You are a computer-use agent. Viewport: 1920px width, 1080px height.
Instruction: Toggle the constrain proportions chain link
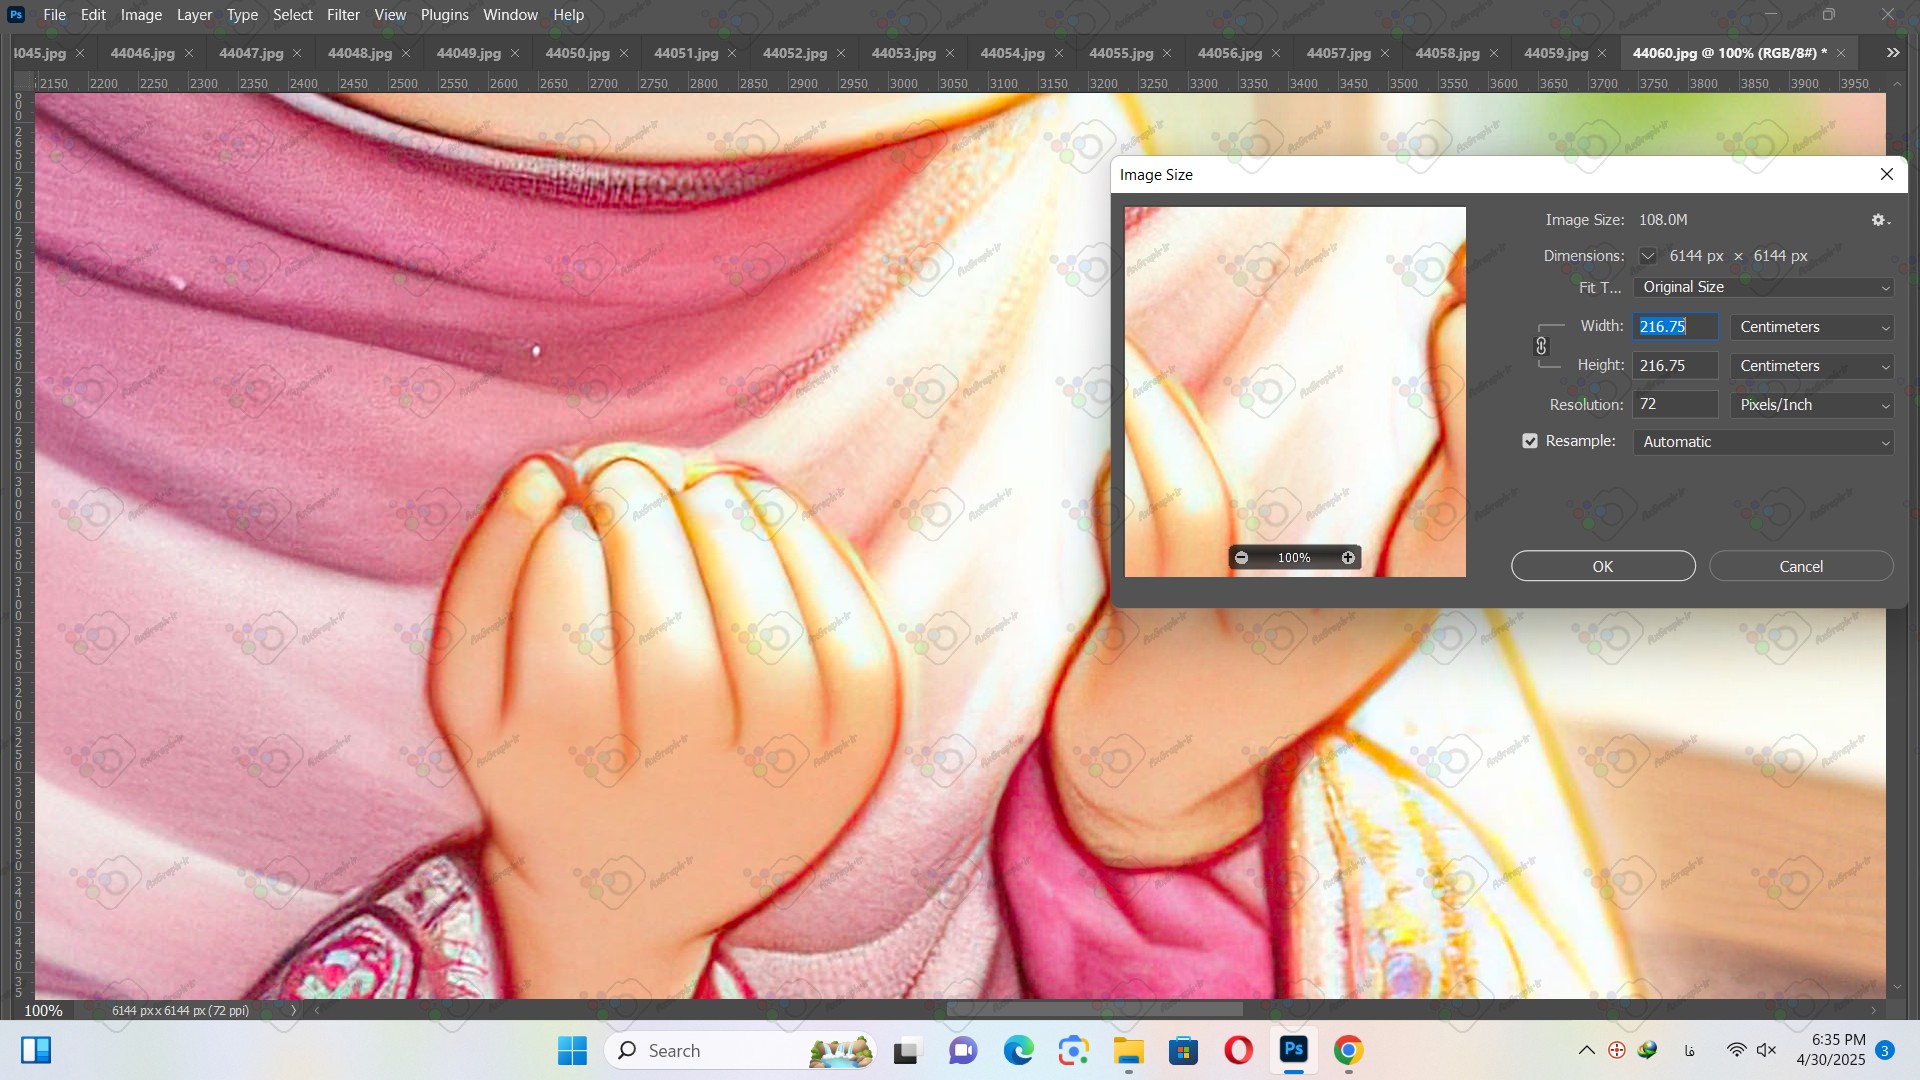coord(1541,346)
